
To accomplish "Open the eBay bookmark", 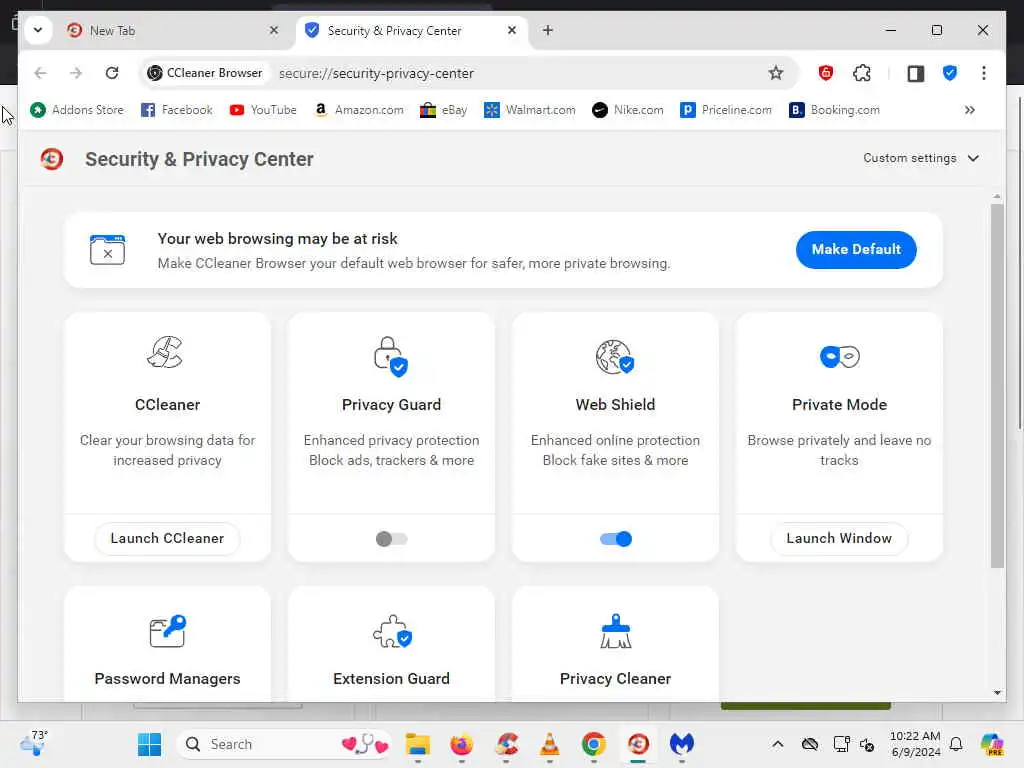I will pos(443,110).
